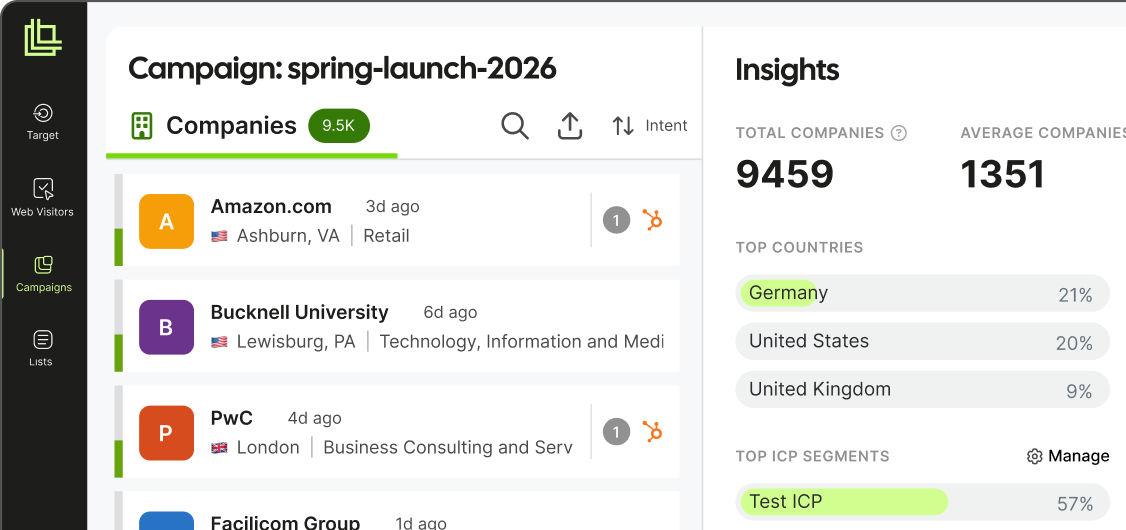Click the Bucknell University purple B avatar
The image size is (1126, 530).
(167, 327)
